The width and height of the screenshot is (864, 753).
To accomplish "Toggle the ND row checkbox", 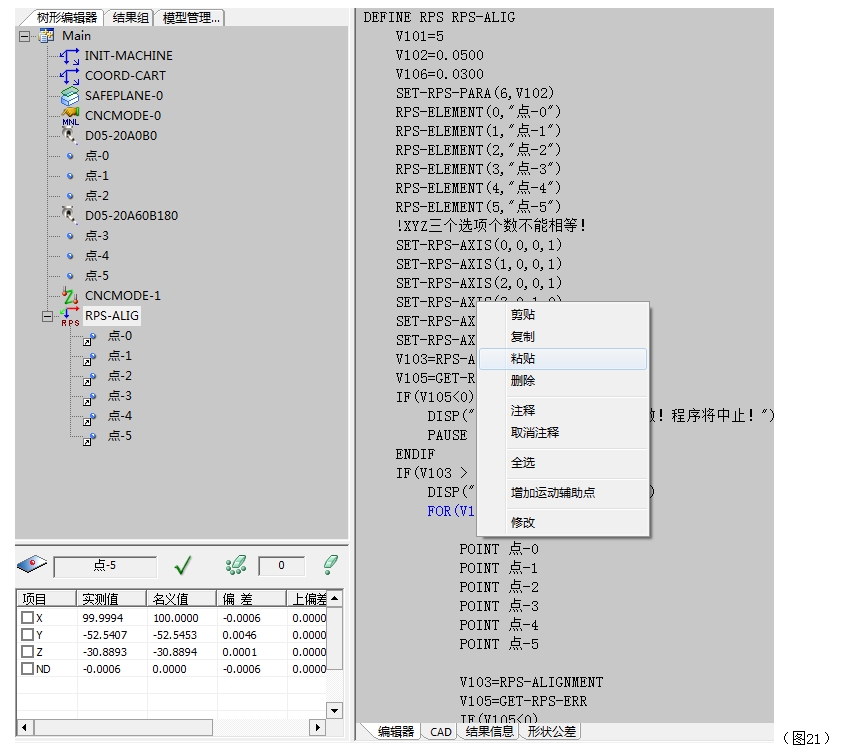I will tap(27, 669).
